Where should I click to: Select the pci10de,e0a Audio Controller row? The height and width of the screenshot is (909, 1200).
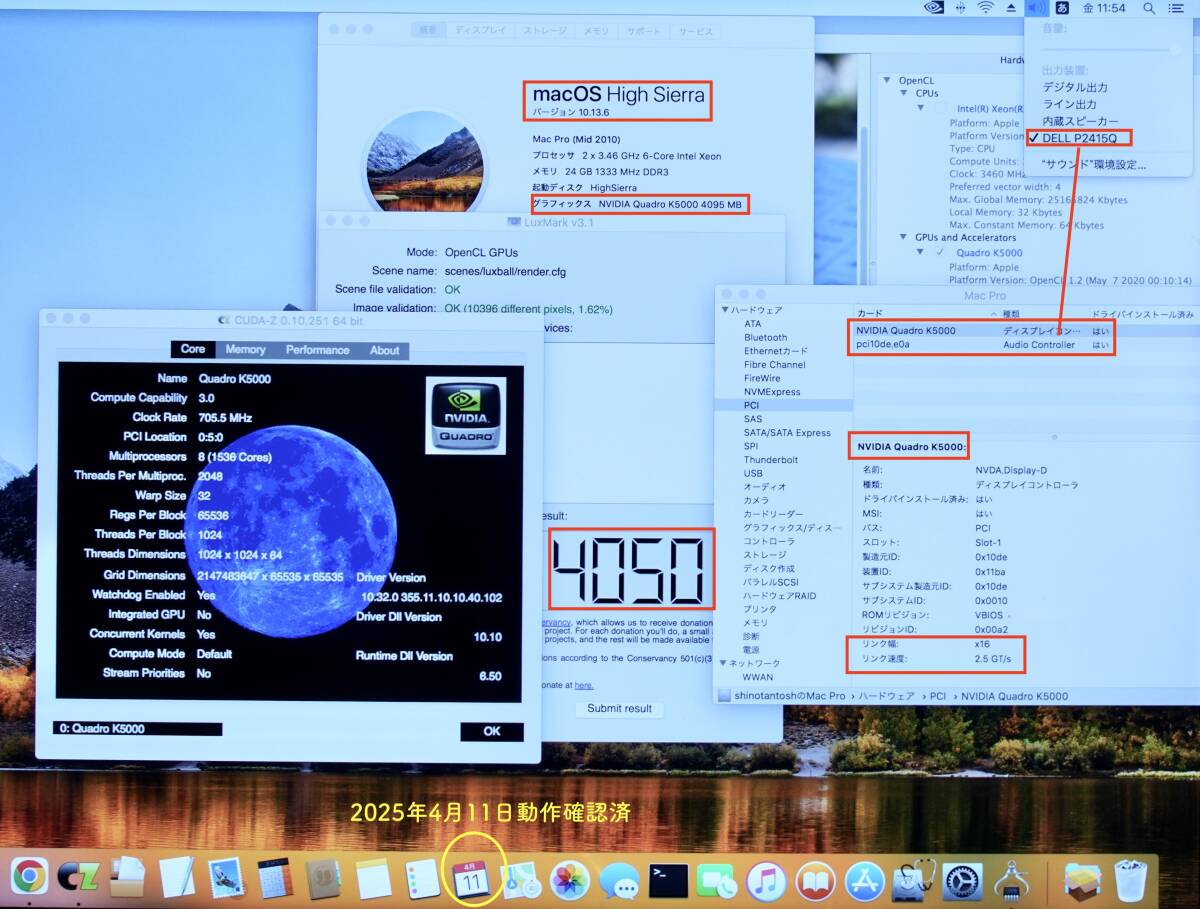coord(1026,345)
